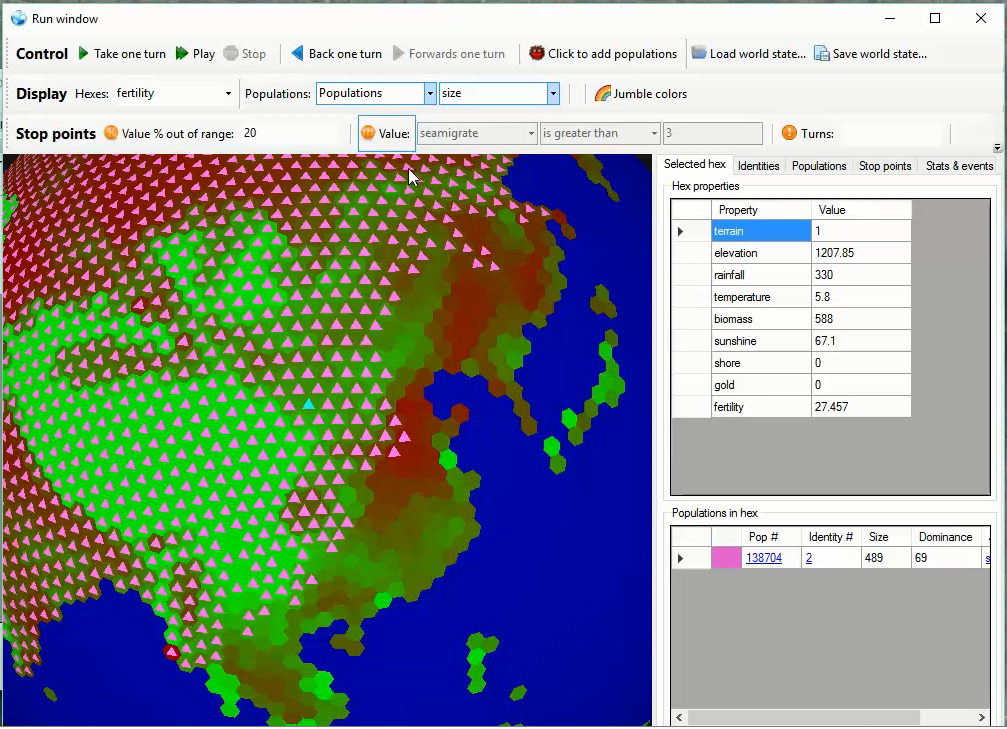Click identity number 2 link
This screenshot has width=1007, height=729.
coord(809,558)
